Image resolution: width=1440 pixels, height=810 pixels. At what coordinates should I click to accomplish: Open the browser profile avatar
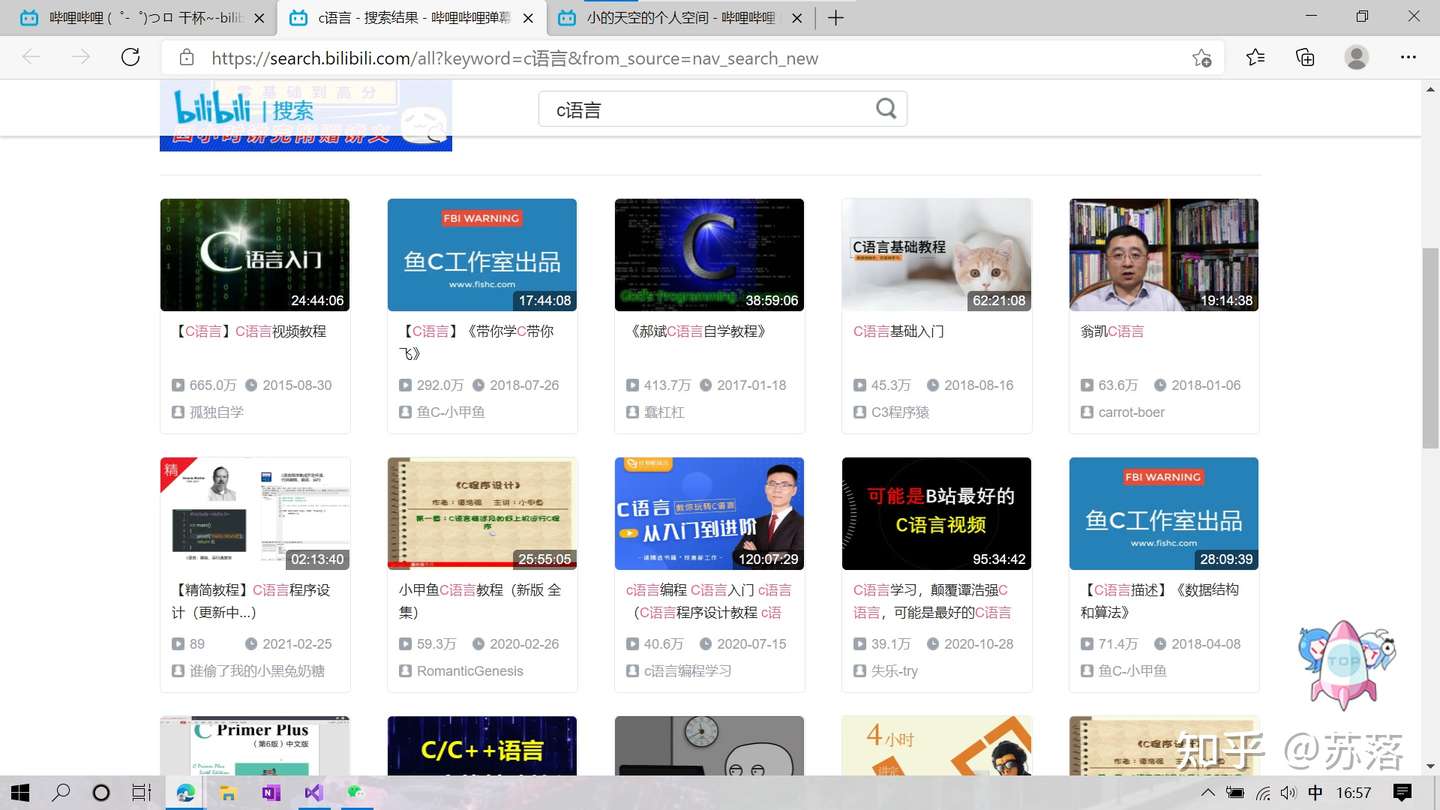click(x=1357, y=58)
